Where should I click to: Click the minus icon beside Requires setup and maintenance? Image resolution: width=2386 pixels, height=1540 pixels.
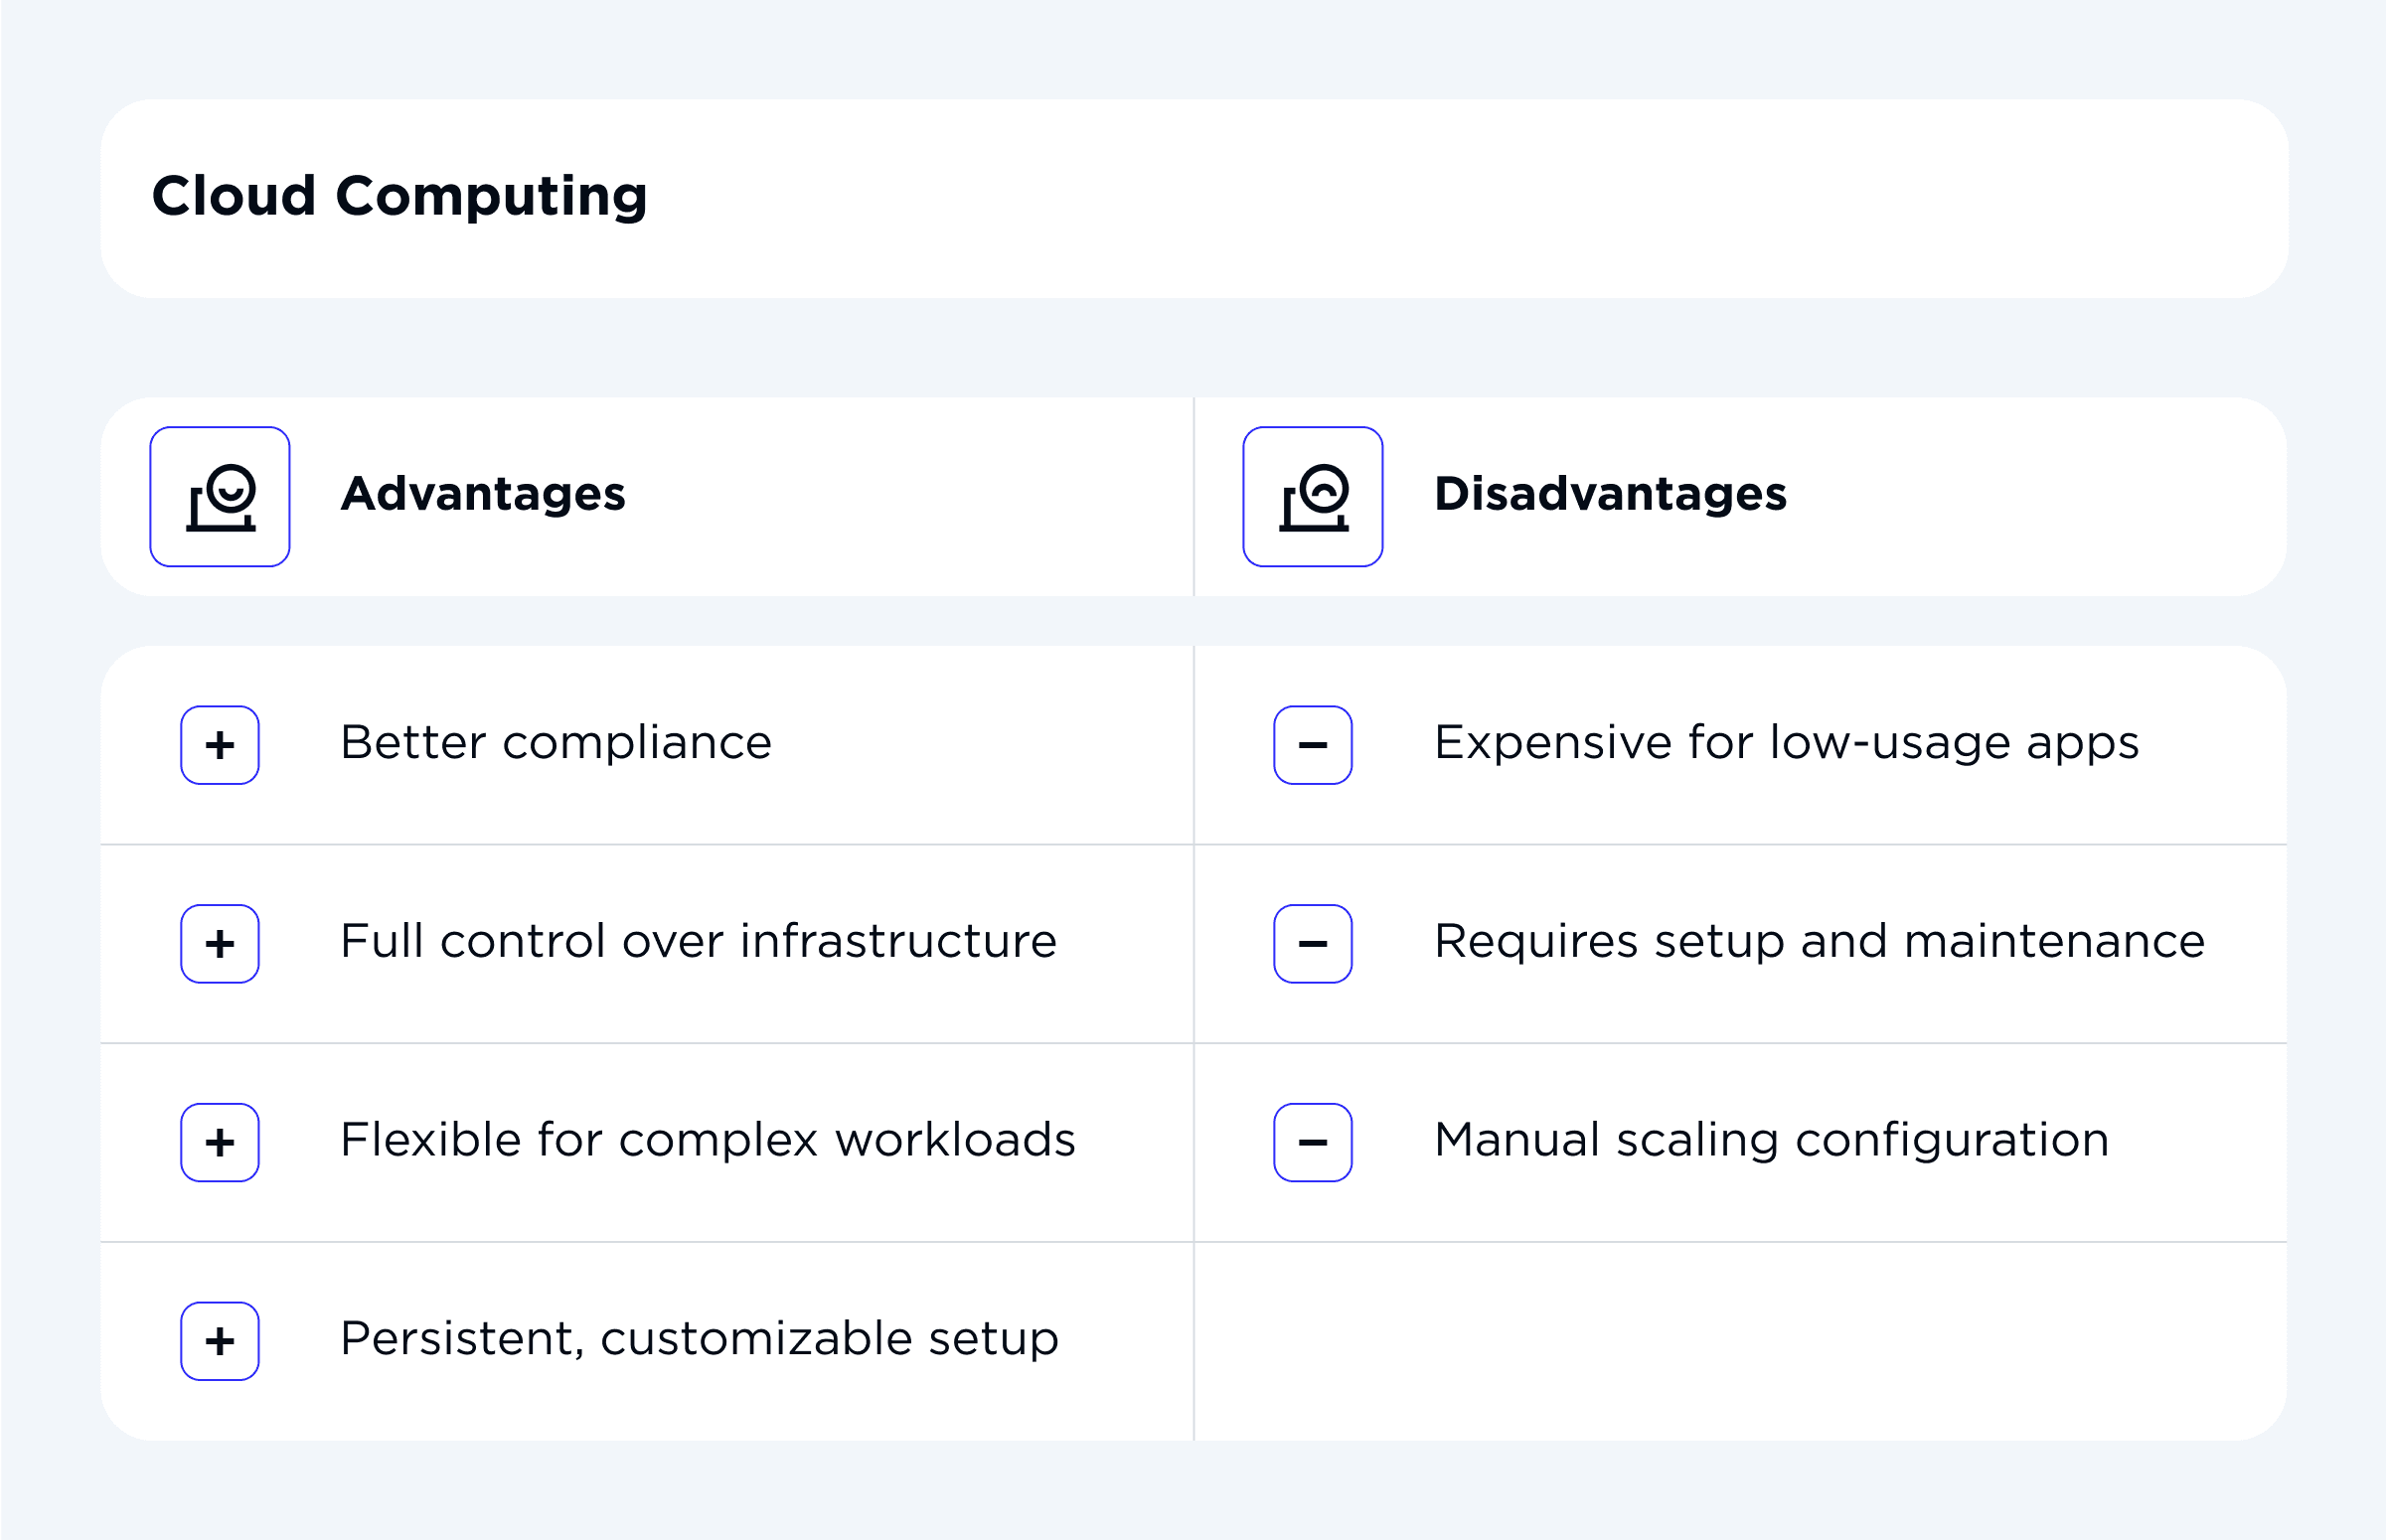coord(1313,941)
